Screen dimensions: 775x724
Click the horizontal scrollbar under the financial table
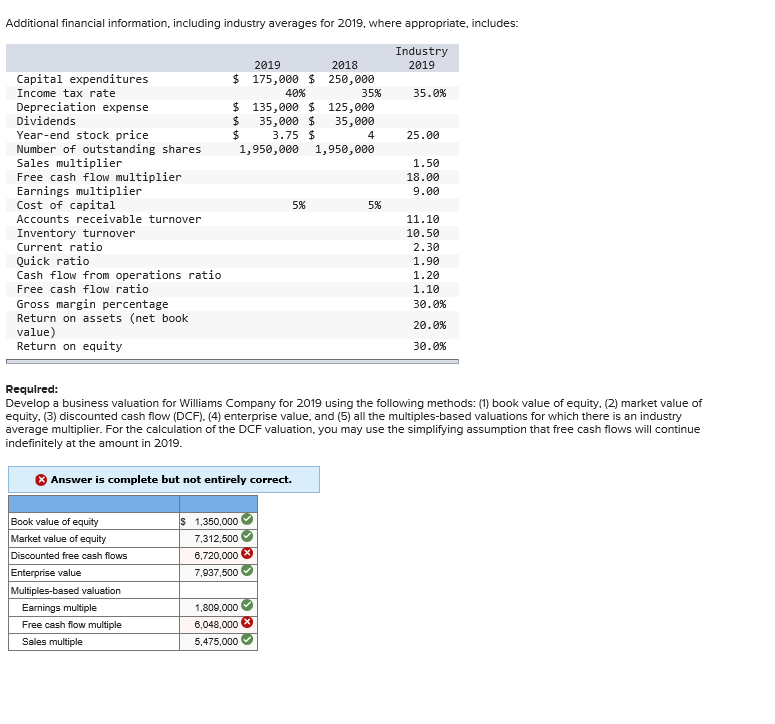tap(232, 362)
